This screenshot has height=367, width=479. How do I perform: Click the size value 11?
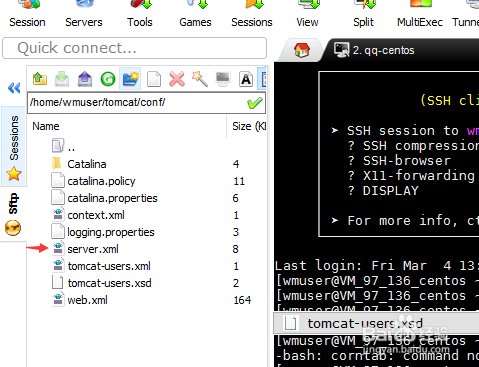[239, 181]
